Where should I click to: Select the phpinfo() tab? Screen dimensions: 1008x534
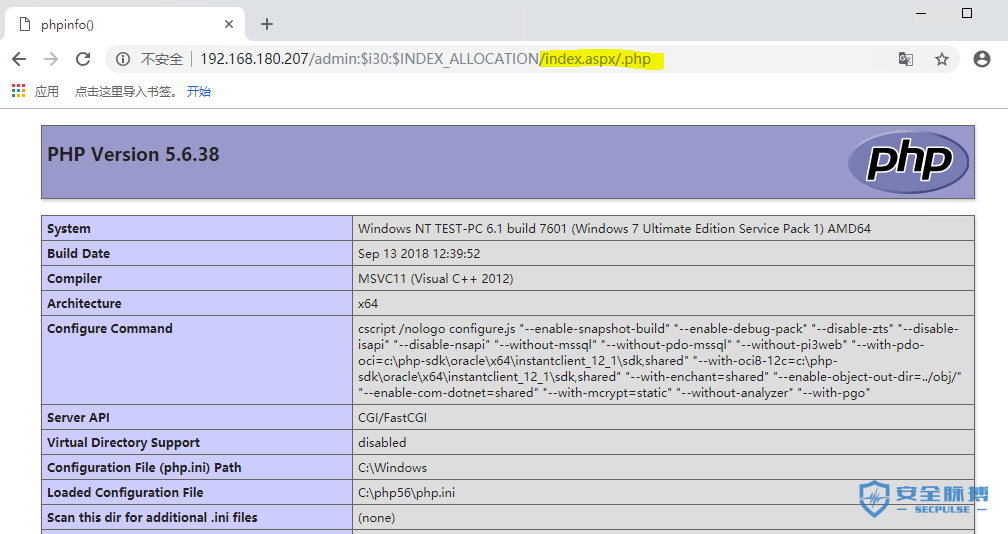tap(125, 24)
